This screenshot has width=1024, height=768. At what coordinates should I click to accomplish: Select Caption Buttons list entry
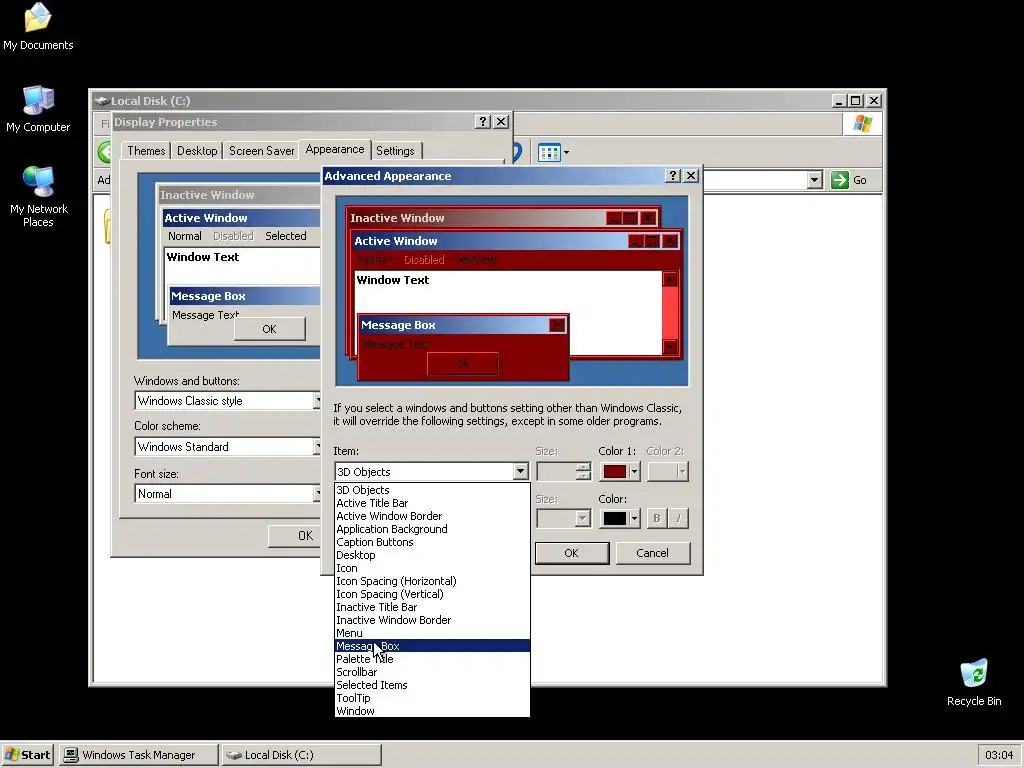pos(432,542)
